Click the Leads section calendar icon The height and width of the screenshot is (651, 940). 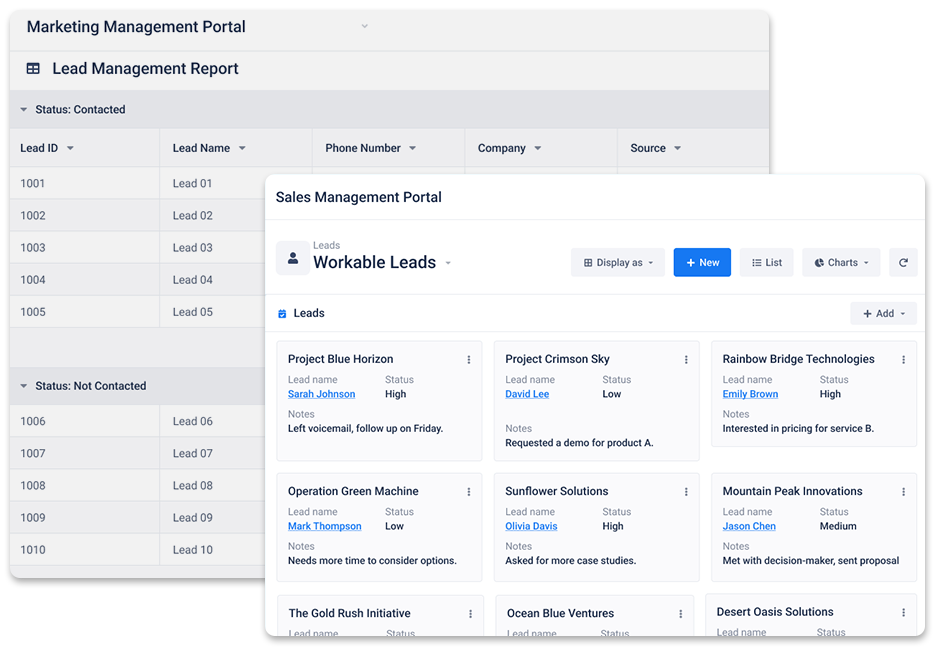click(282, 314)
